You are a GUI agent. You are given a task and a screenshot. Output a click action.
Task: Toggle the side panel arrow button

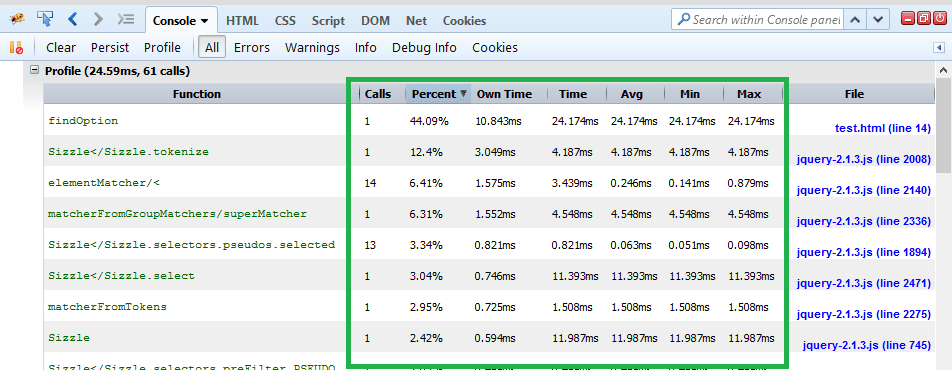[x=938, y=47]
